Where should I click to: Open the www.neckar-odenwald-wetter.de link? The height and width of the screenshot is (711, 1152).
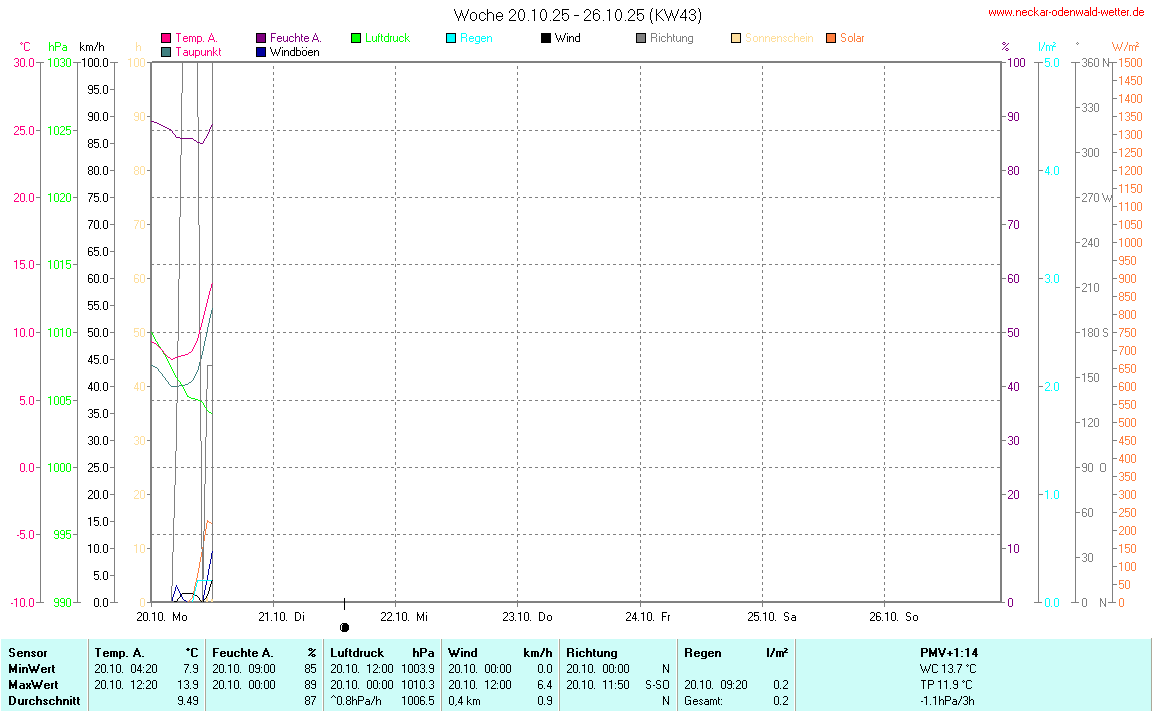(1066, 13)
